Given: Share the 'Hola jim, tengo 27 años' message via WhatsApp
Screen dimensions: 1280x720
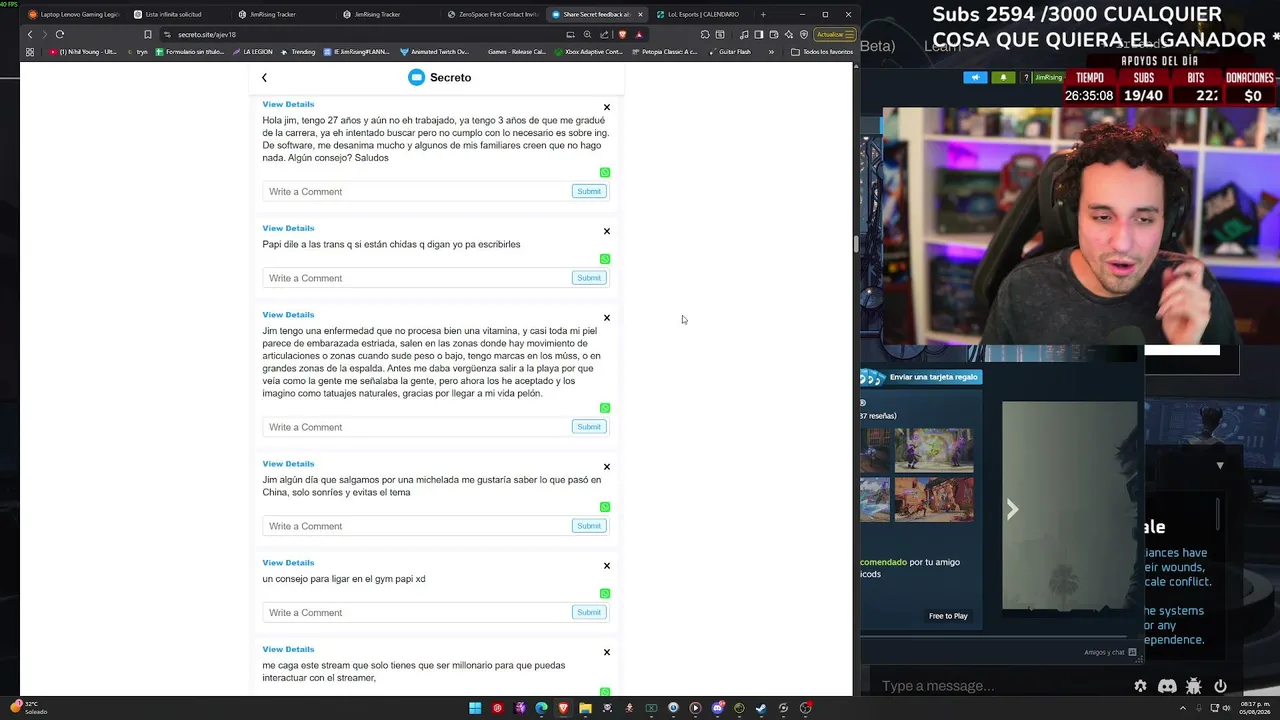Looking at the screenshot, I should click(x=605, y=173).
